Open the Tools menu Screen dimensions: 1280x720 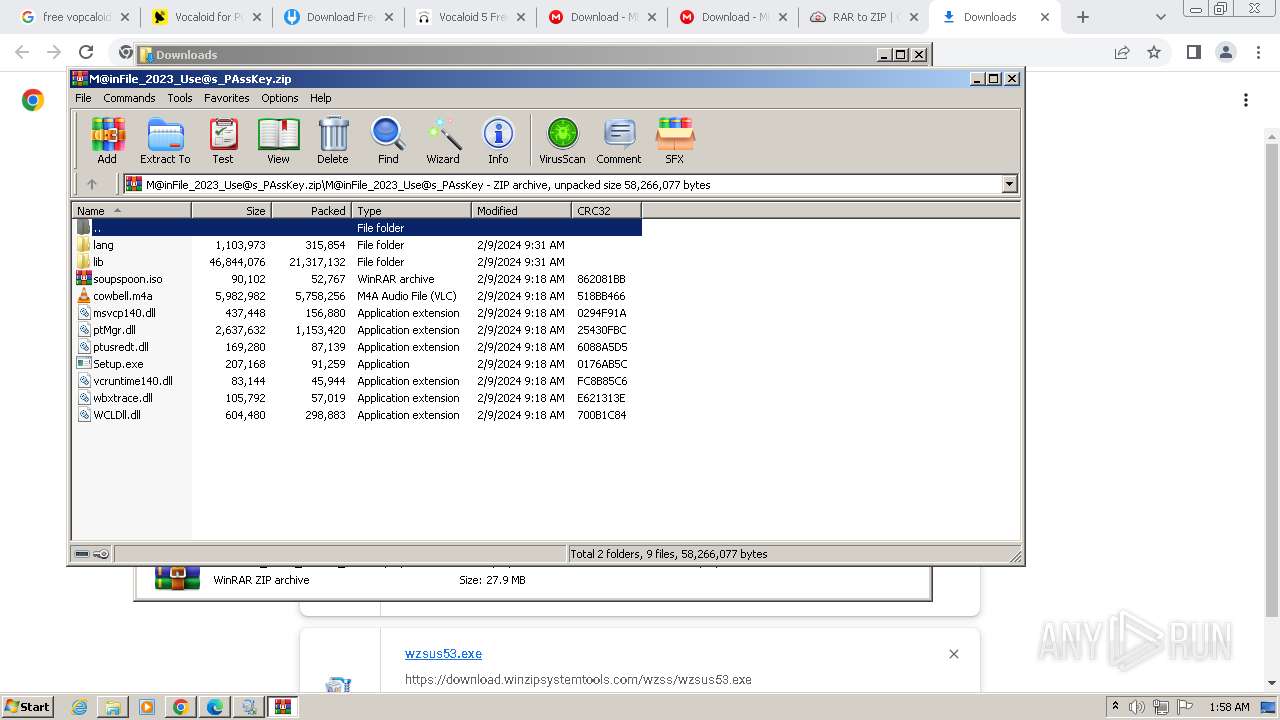[x=180, y=98]
